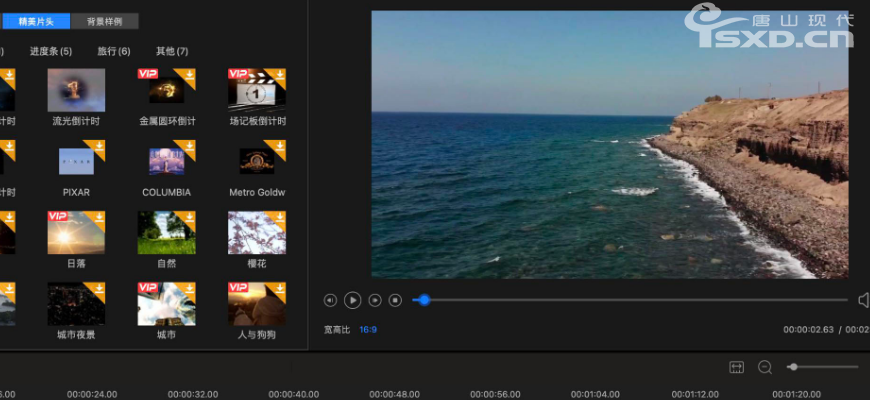The image size is (870, 400).
Task: Switch to the 背景样例 tab
Action: pyautogui.click(x=104, y=22)
